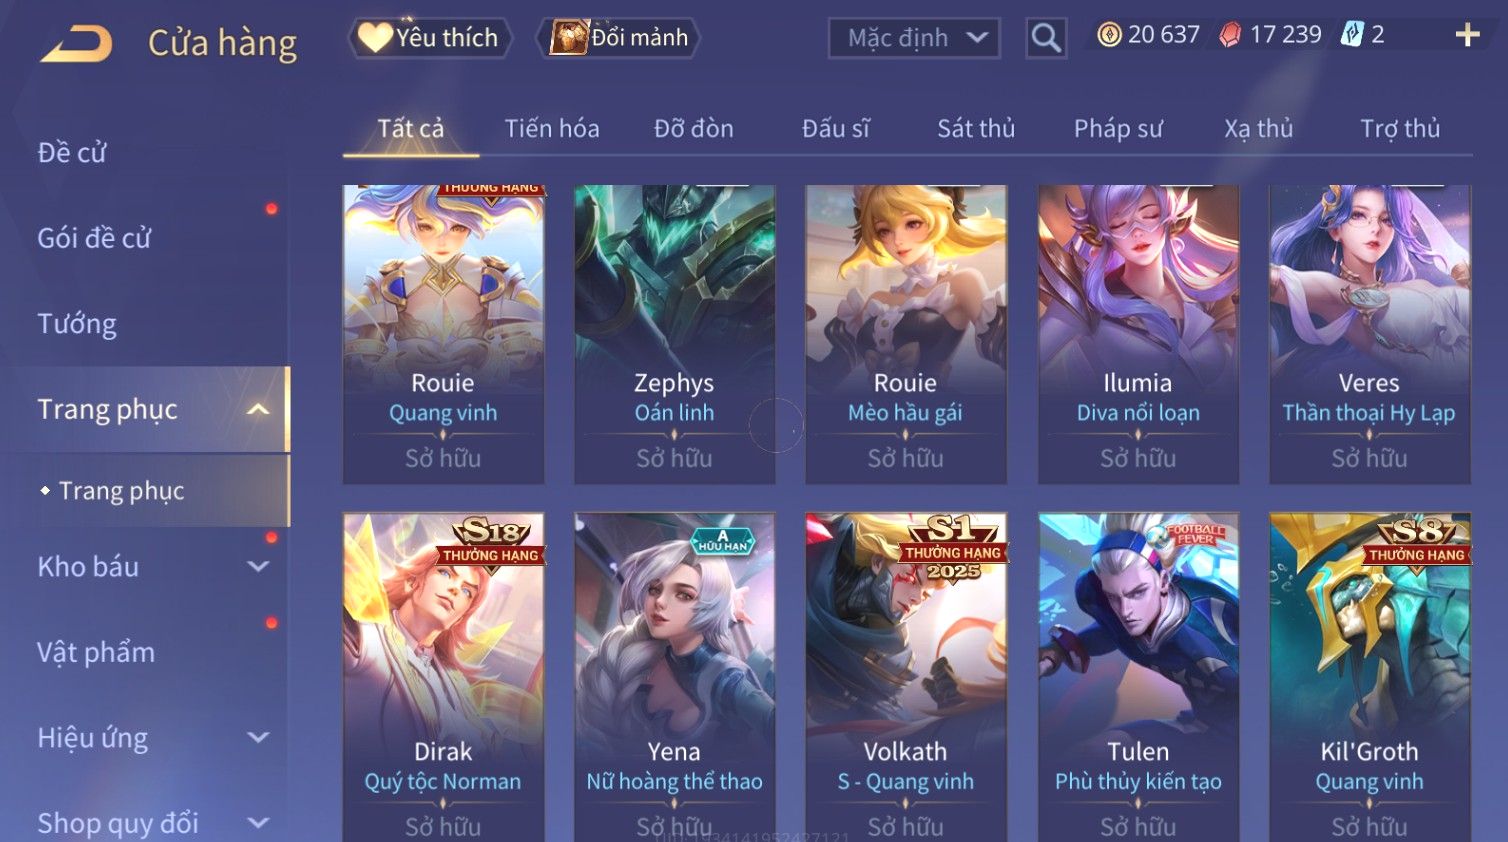Switch to the Sát thủ tab
1508x842 pixels.
(x=976, y=128)
